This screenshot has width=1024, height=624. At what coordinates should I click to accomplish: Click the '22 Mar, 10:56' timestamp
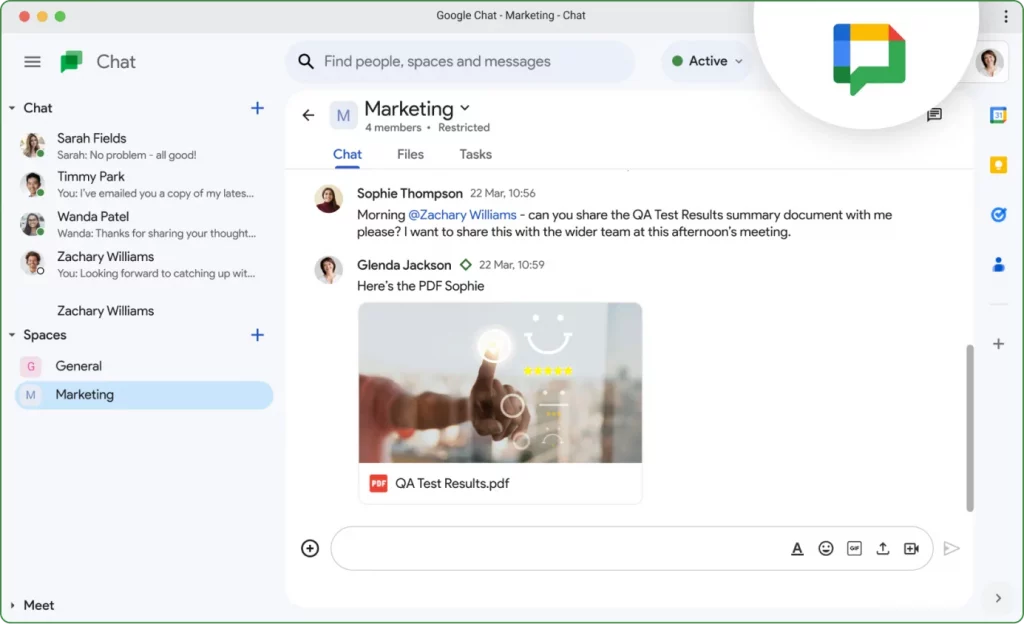pos(503,194)
